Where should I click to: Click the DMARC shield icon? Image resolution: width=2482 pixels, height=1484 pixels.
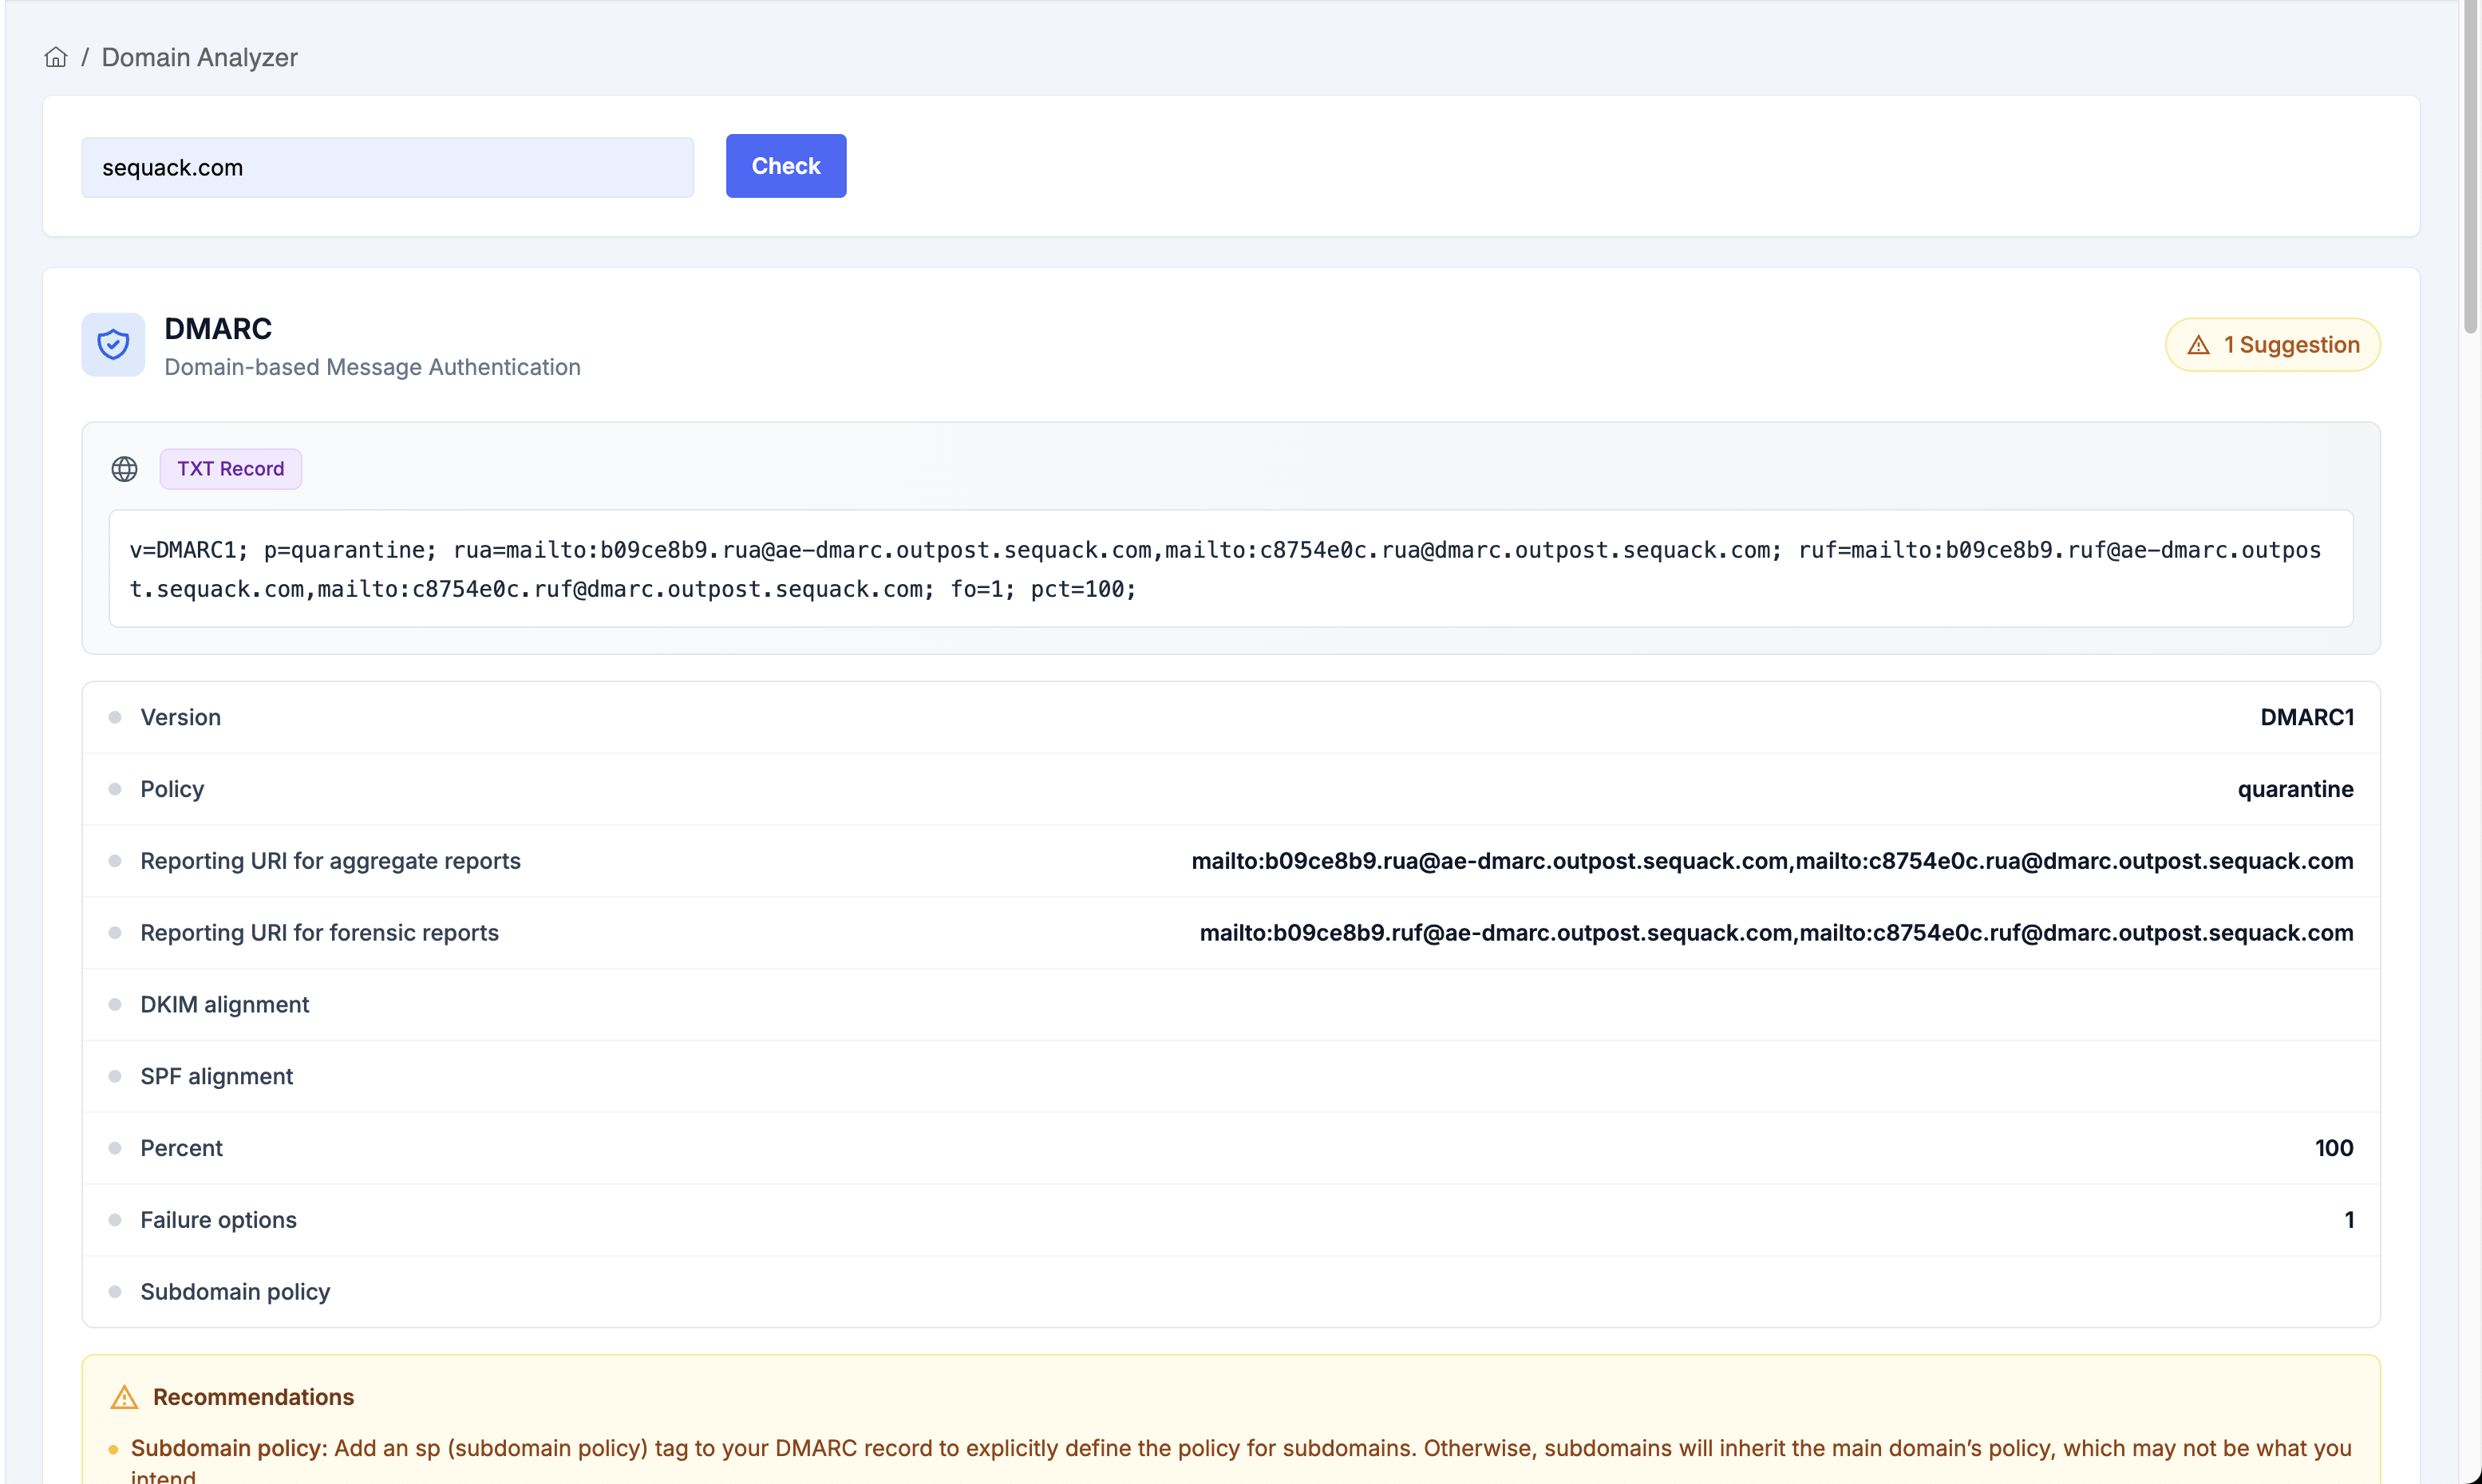pos(113,344)
